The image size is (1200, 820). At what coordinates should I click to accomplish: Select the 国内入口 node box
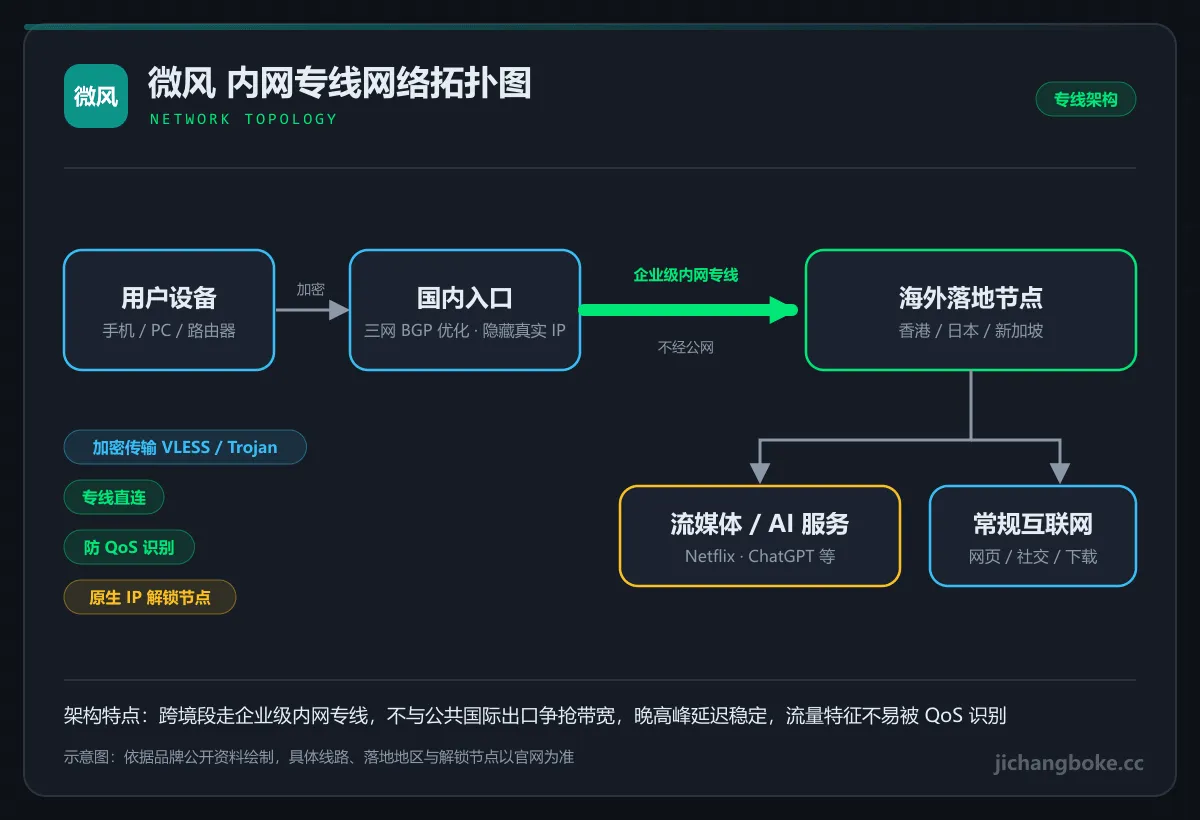pos(465,310)
